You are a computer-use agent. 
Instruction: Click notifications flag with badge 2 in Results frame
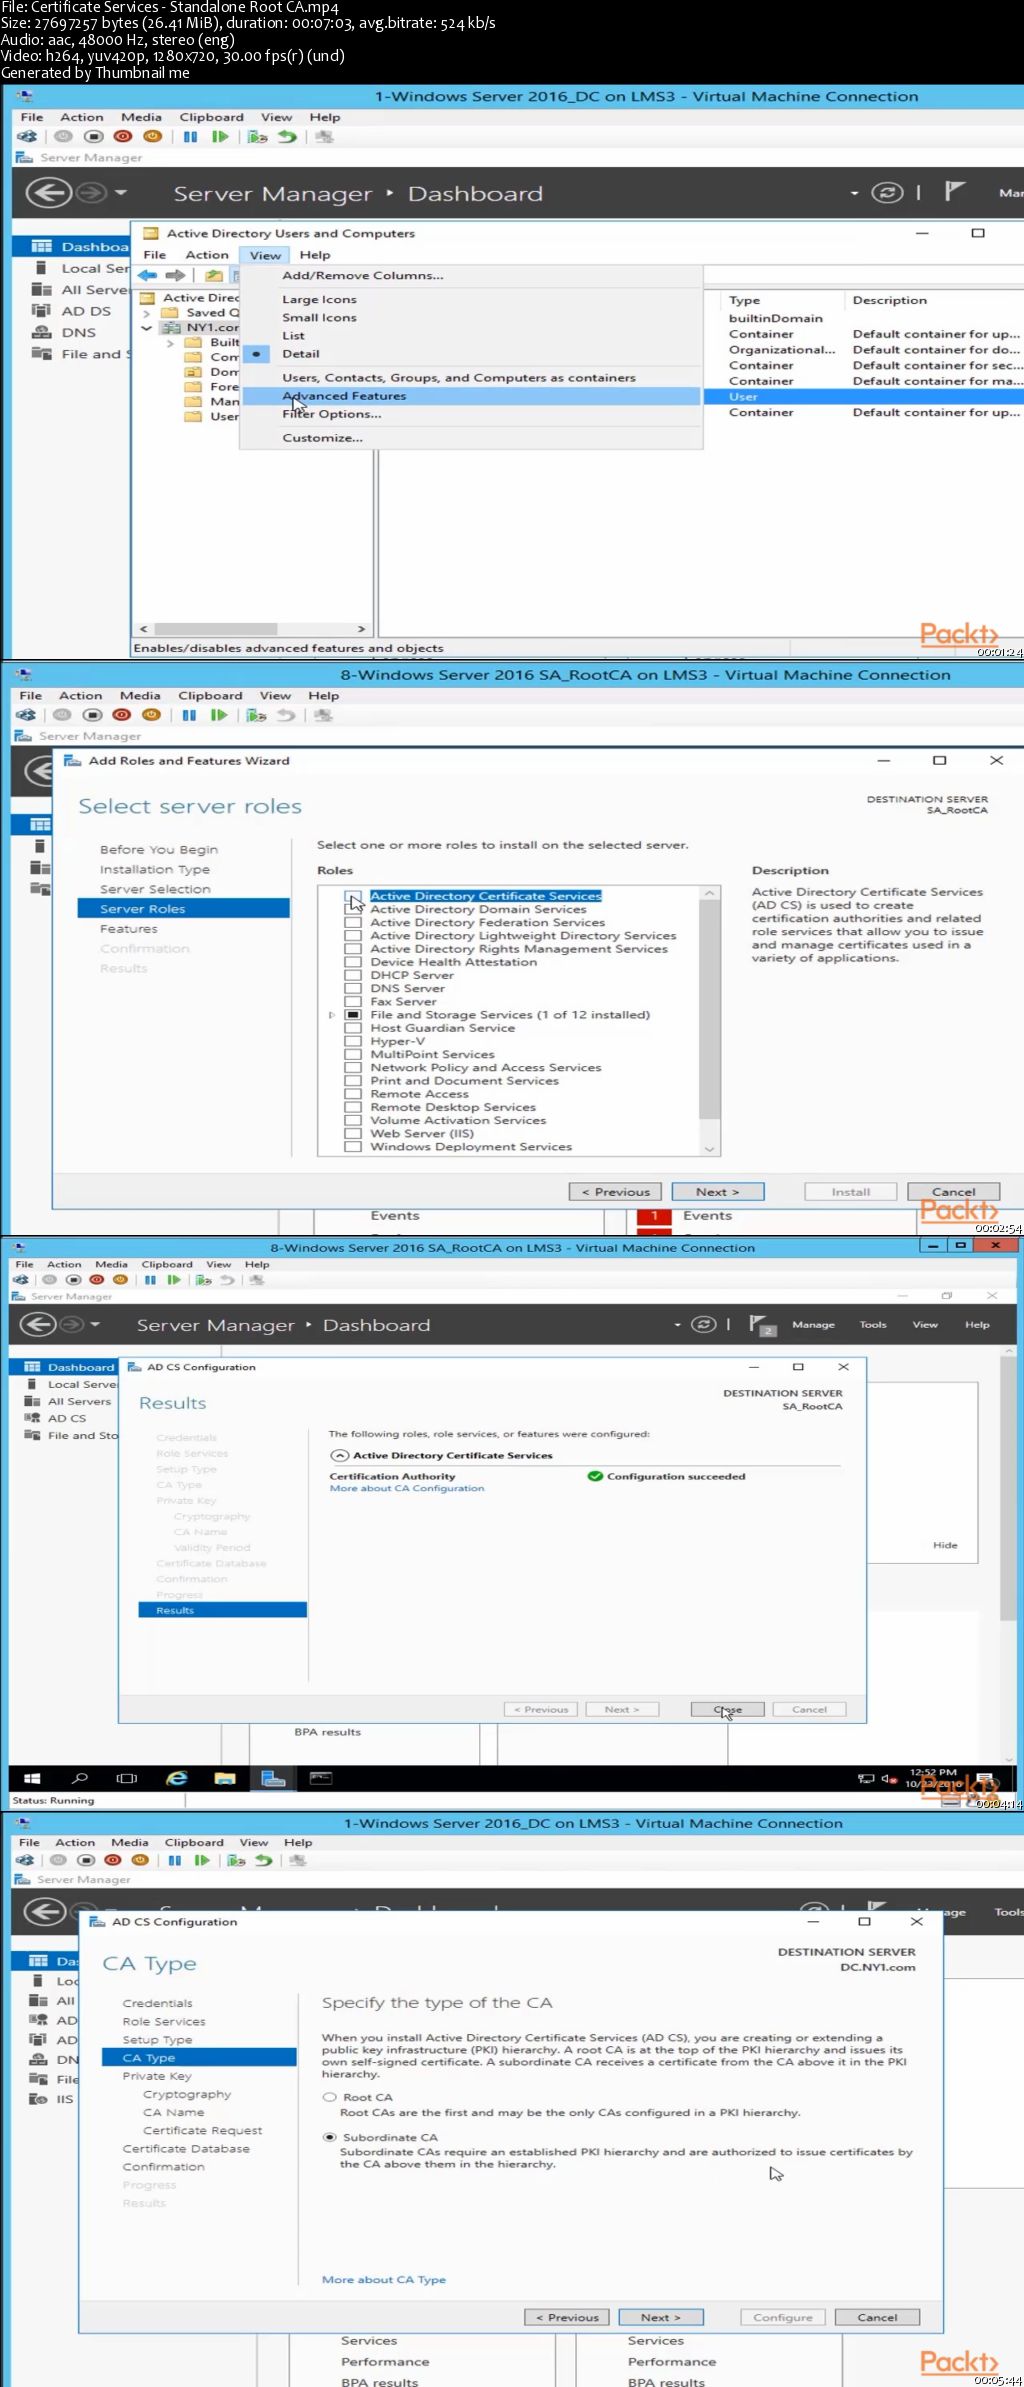(x=761, y=1325)
